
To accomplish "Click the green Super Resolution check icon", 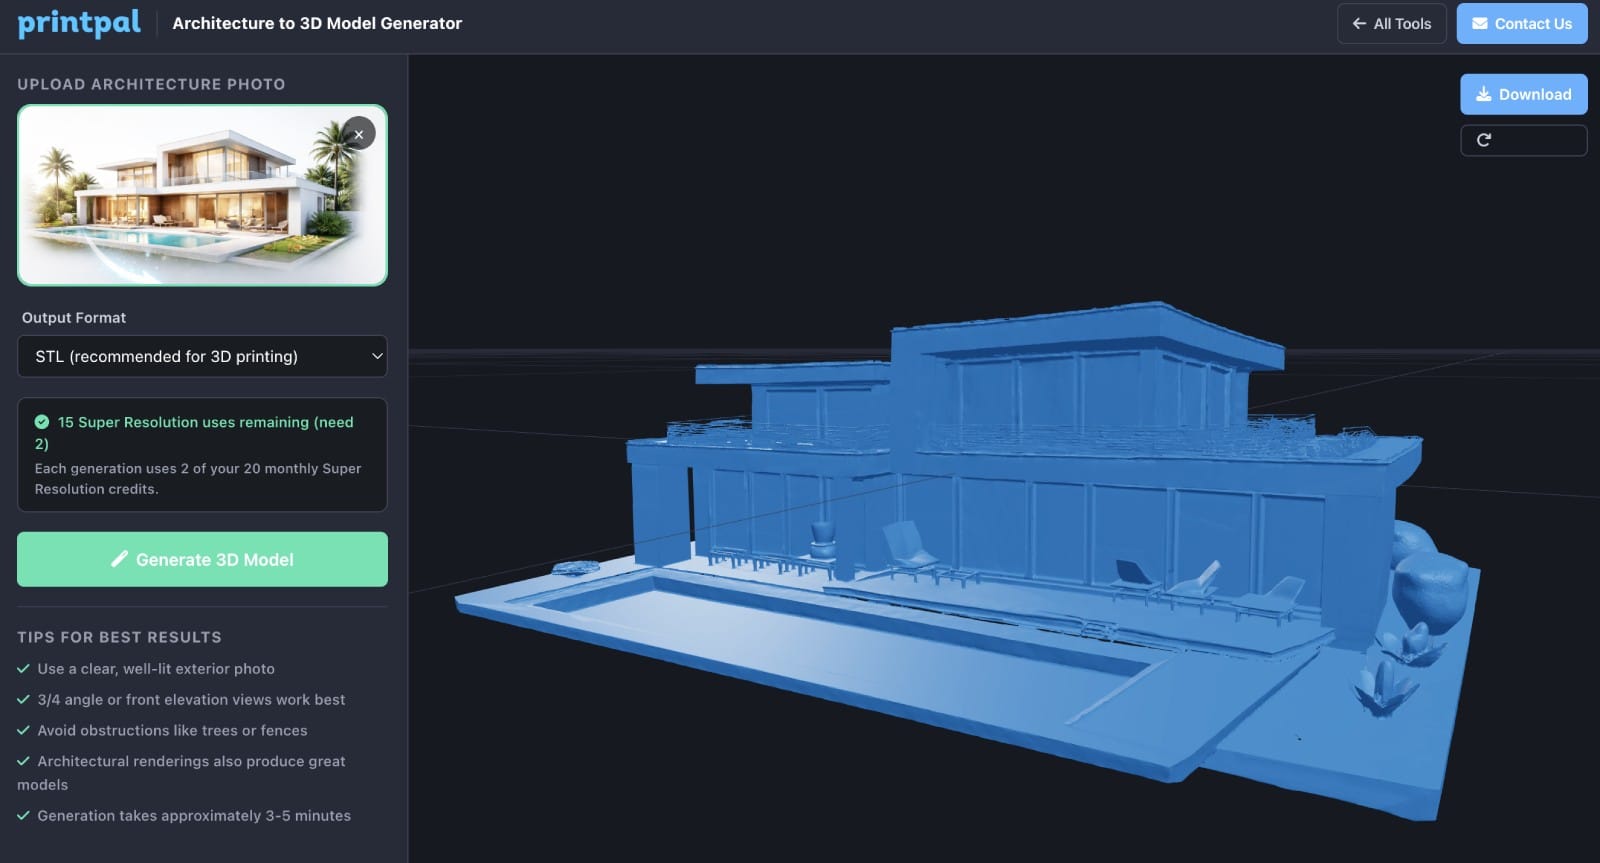I will pyautogui.click(x=42, y=422).
